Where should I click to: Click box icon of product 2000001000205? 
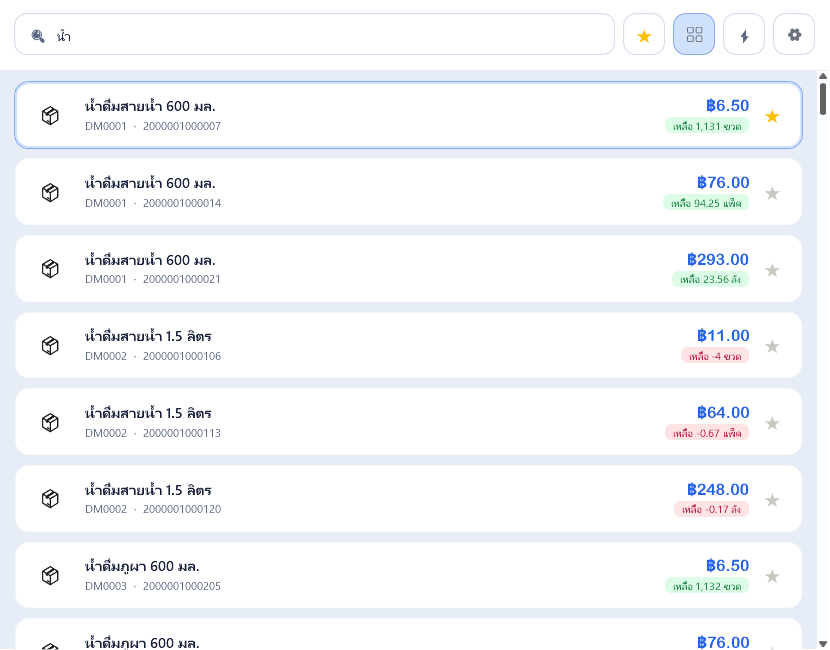pos(50,575)
